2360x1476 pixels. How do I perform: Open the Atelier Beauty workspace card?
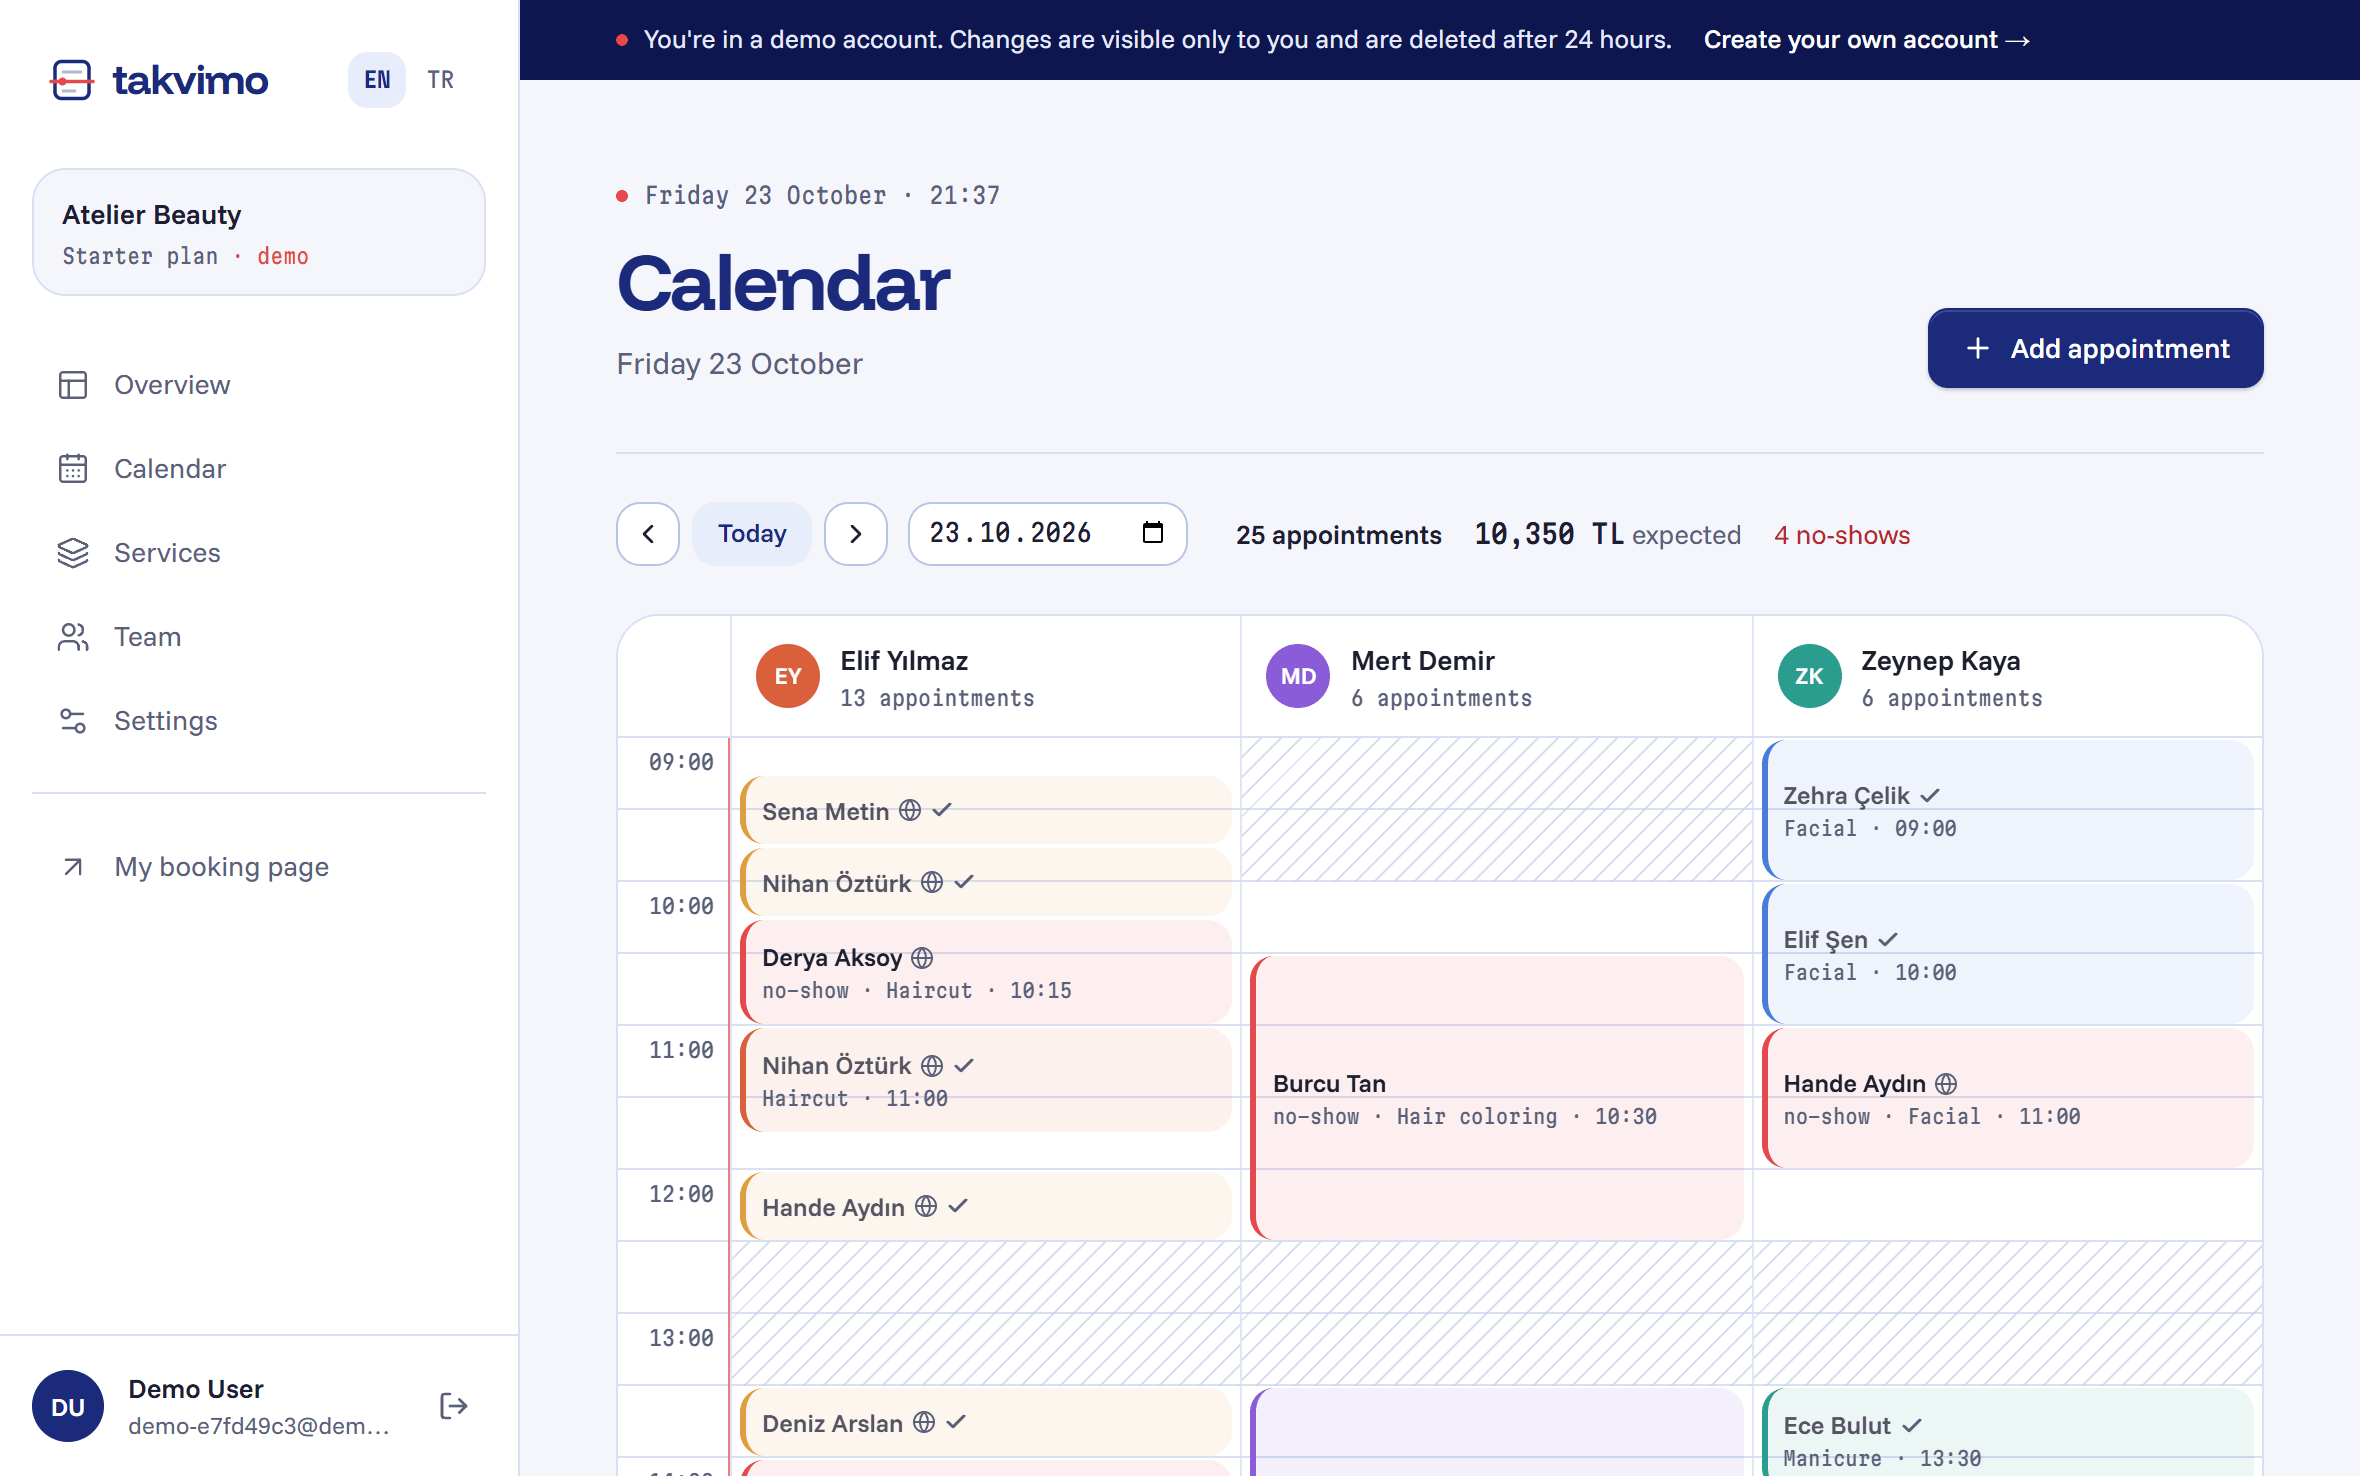[259, 232]
